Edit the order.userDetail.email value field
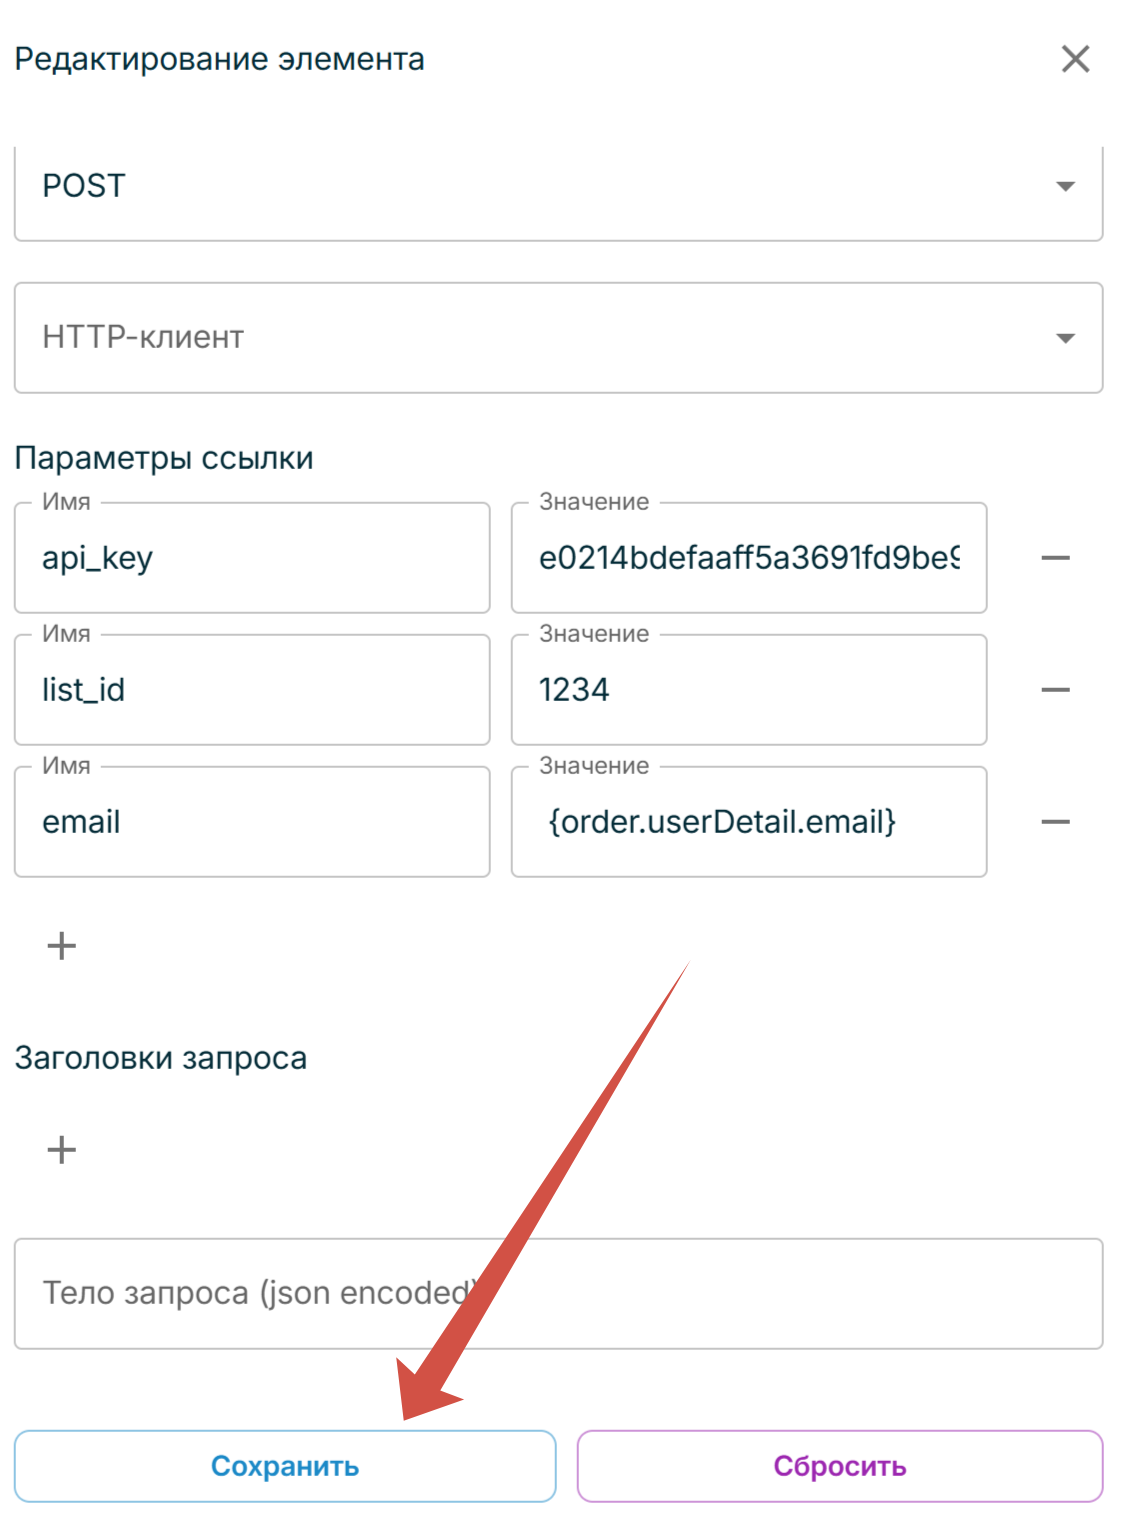The width and height of the screenshot is (1139, 1524). tap(748, 822)
